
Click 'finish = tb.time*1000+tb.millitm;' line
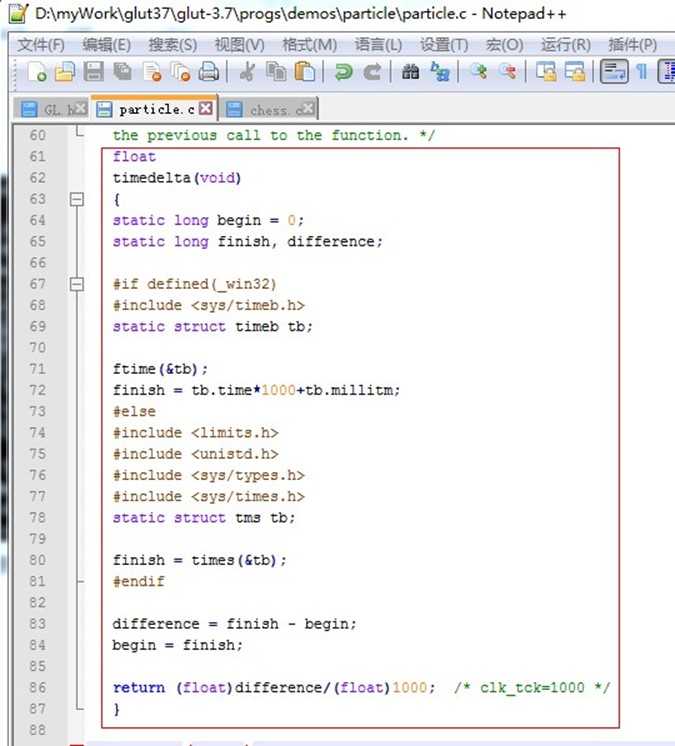coord(256,390)
